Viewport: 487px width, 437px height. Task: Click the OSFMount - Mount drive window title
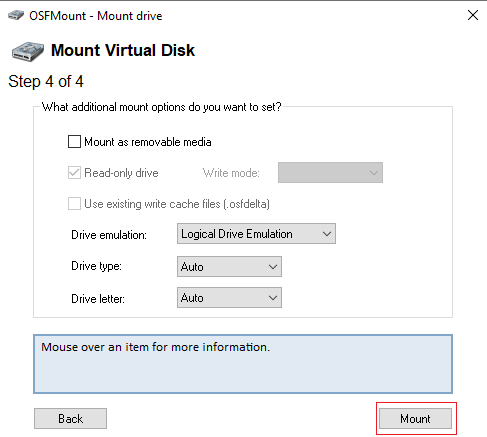pos(96,16)
